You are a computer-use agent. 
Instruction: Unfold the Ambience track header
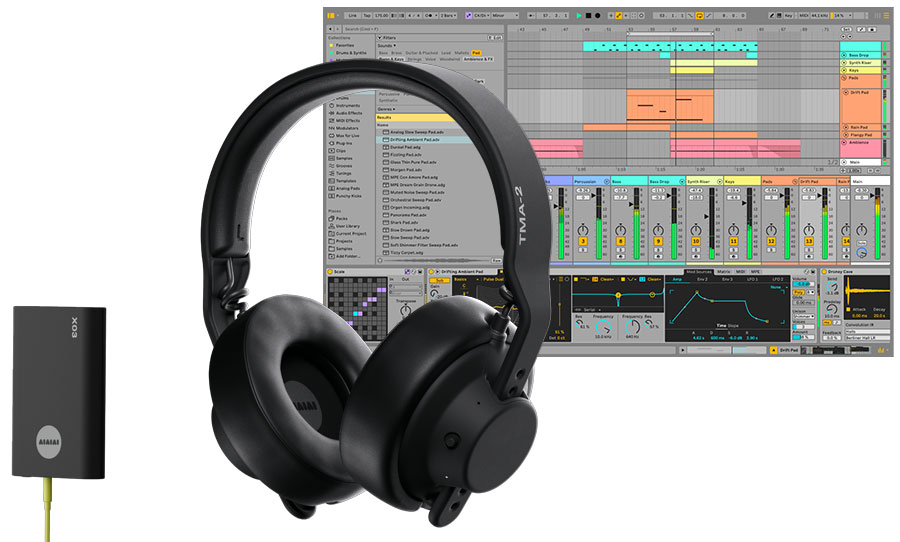pos(844,142)
